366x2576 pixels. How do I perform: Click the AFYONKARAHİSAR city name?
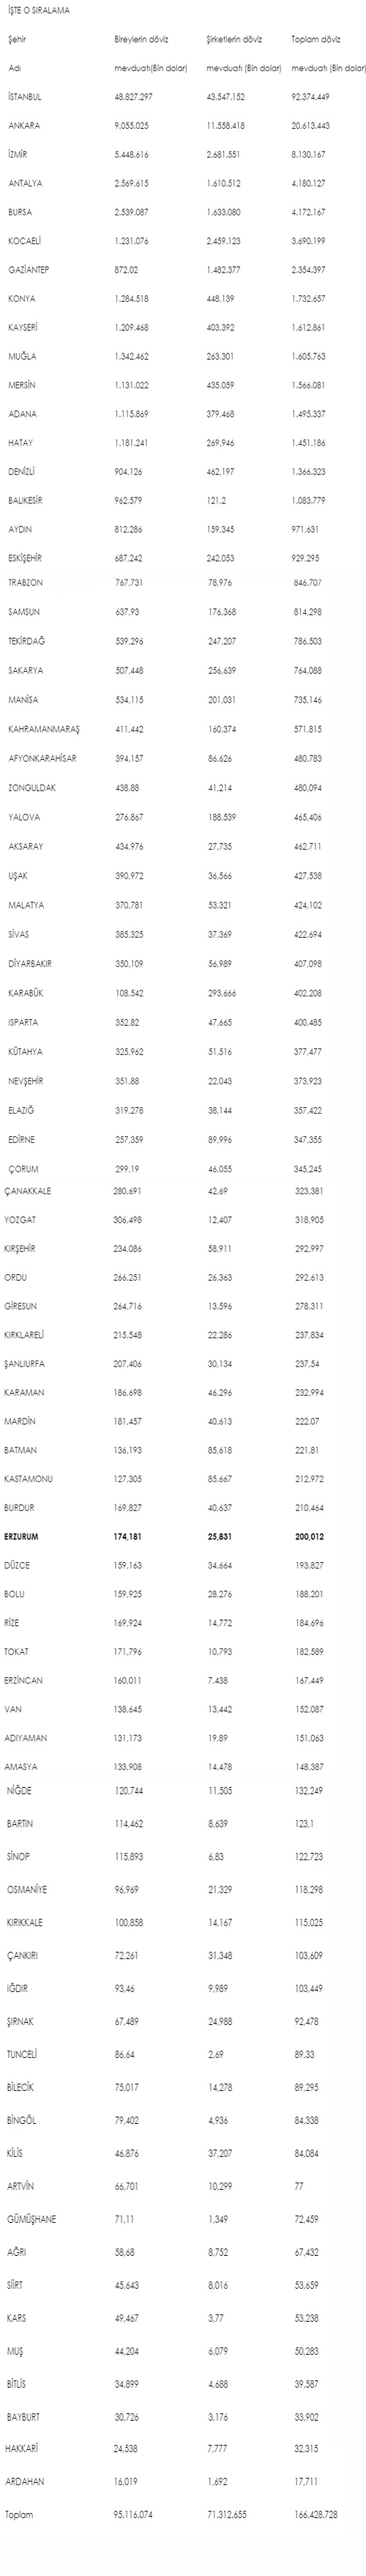pyautogui.click(x=42, y=758)
